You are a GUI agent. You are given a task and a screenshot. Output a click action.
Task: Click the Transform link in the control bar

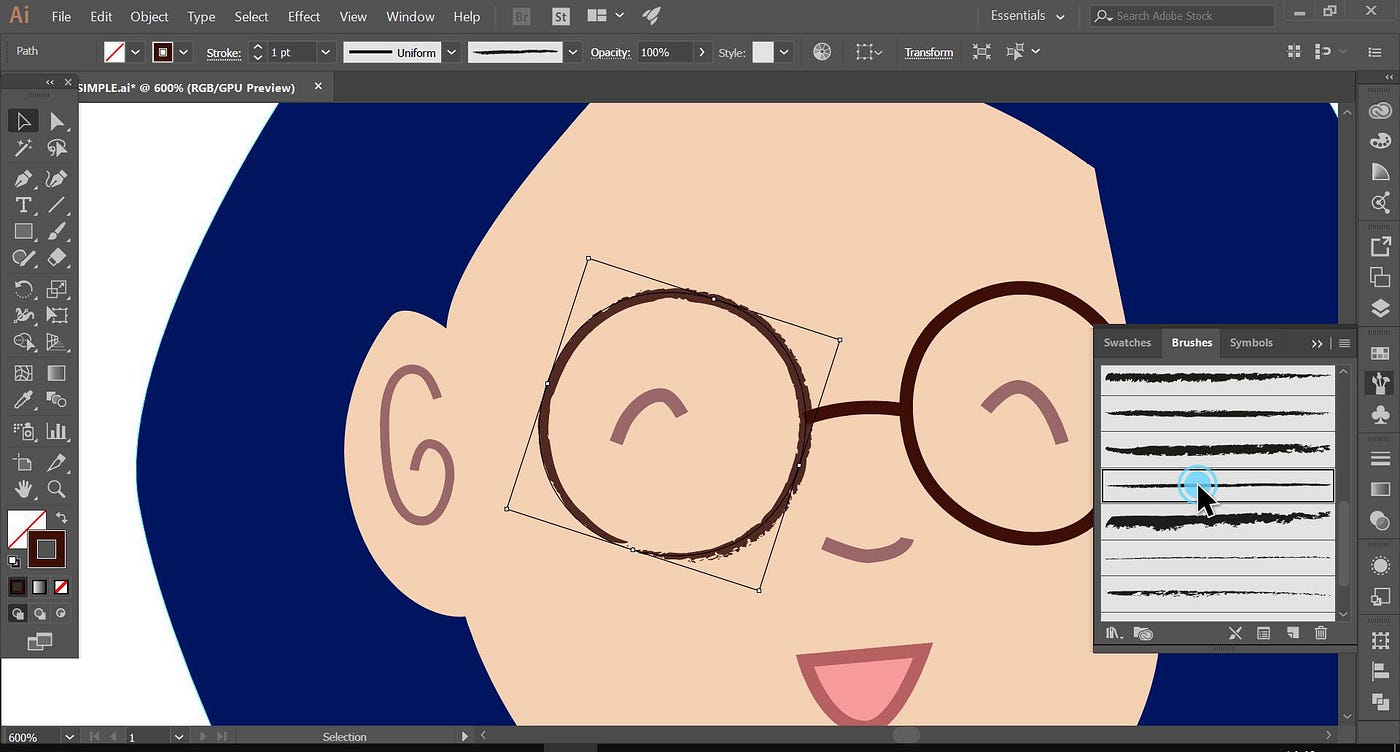point(928,51)
